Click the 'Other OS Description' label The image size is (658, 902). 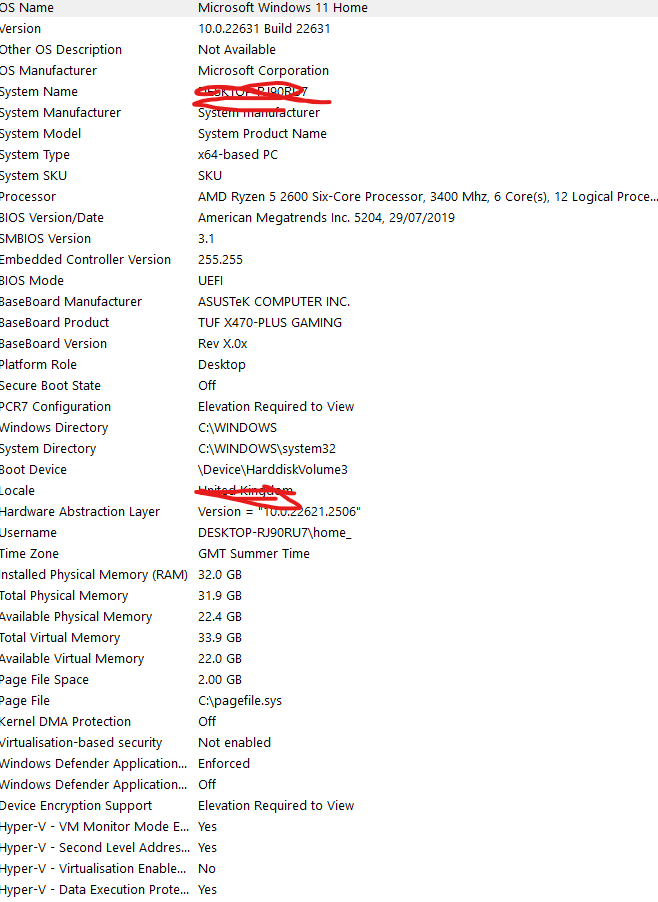(60, 50)
